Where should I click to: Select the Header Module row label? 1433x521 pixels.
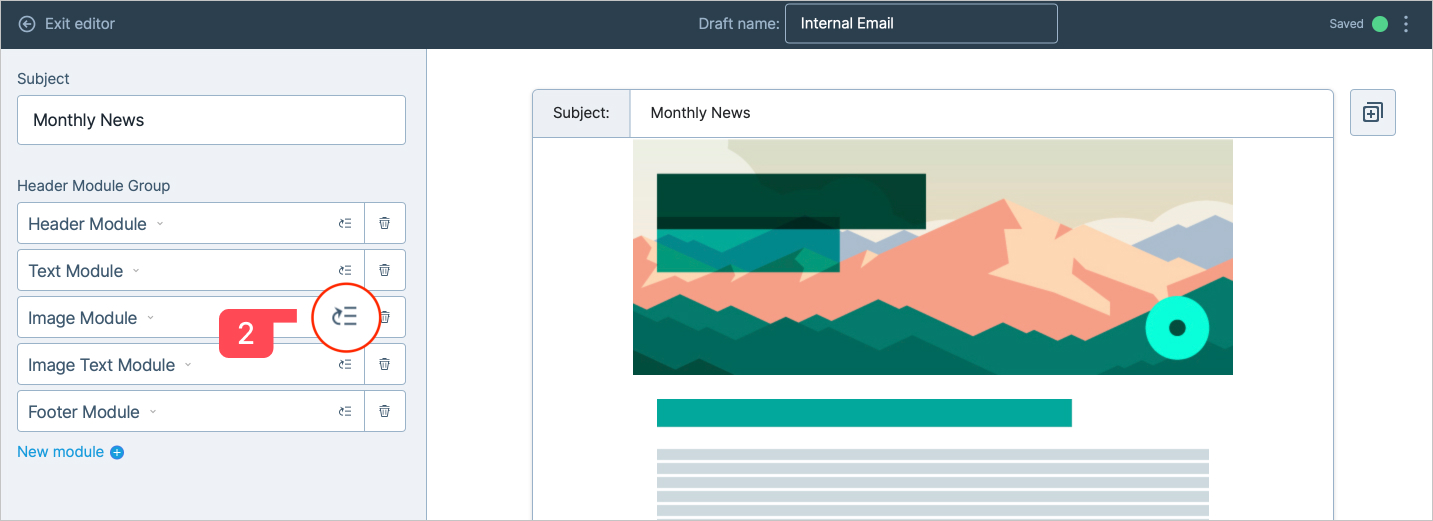click(x=87, y=224)
